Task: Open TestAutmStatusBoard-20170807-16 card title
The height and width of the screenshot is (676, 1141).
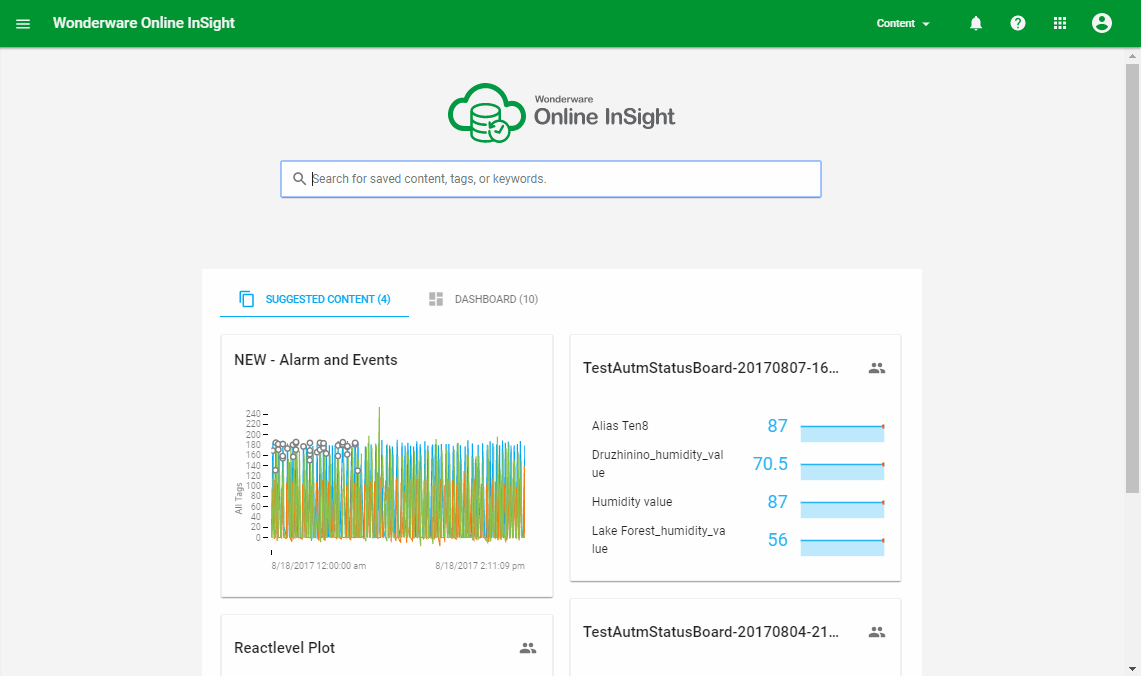Action: click(x=710, y=368)
